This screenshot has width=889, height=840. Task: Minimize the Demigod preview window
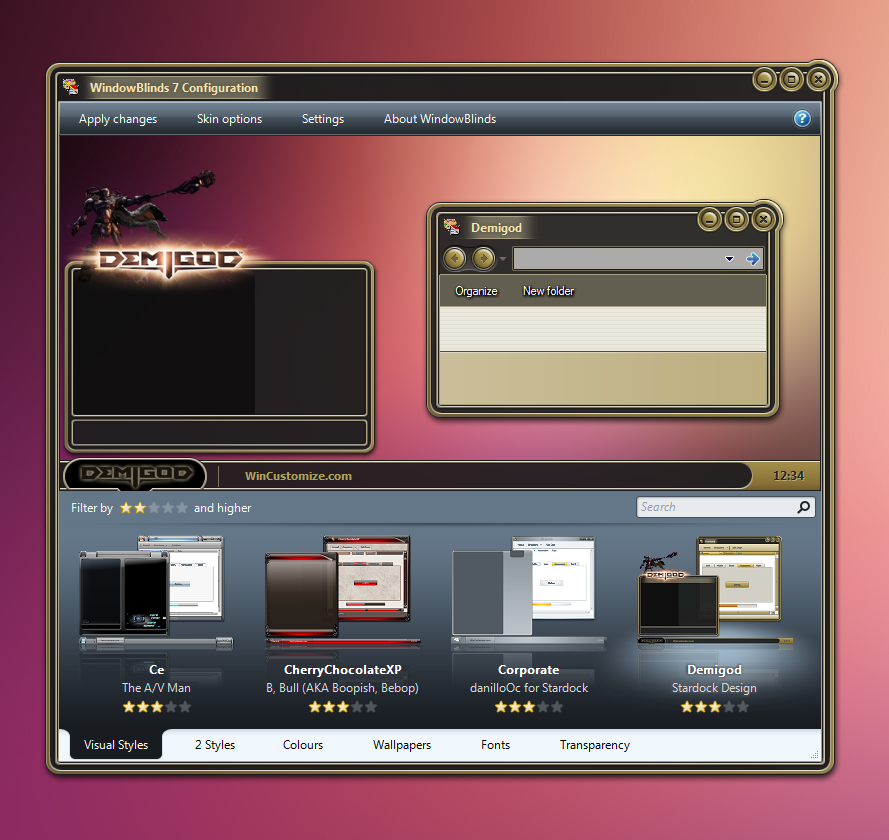709,219
